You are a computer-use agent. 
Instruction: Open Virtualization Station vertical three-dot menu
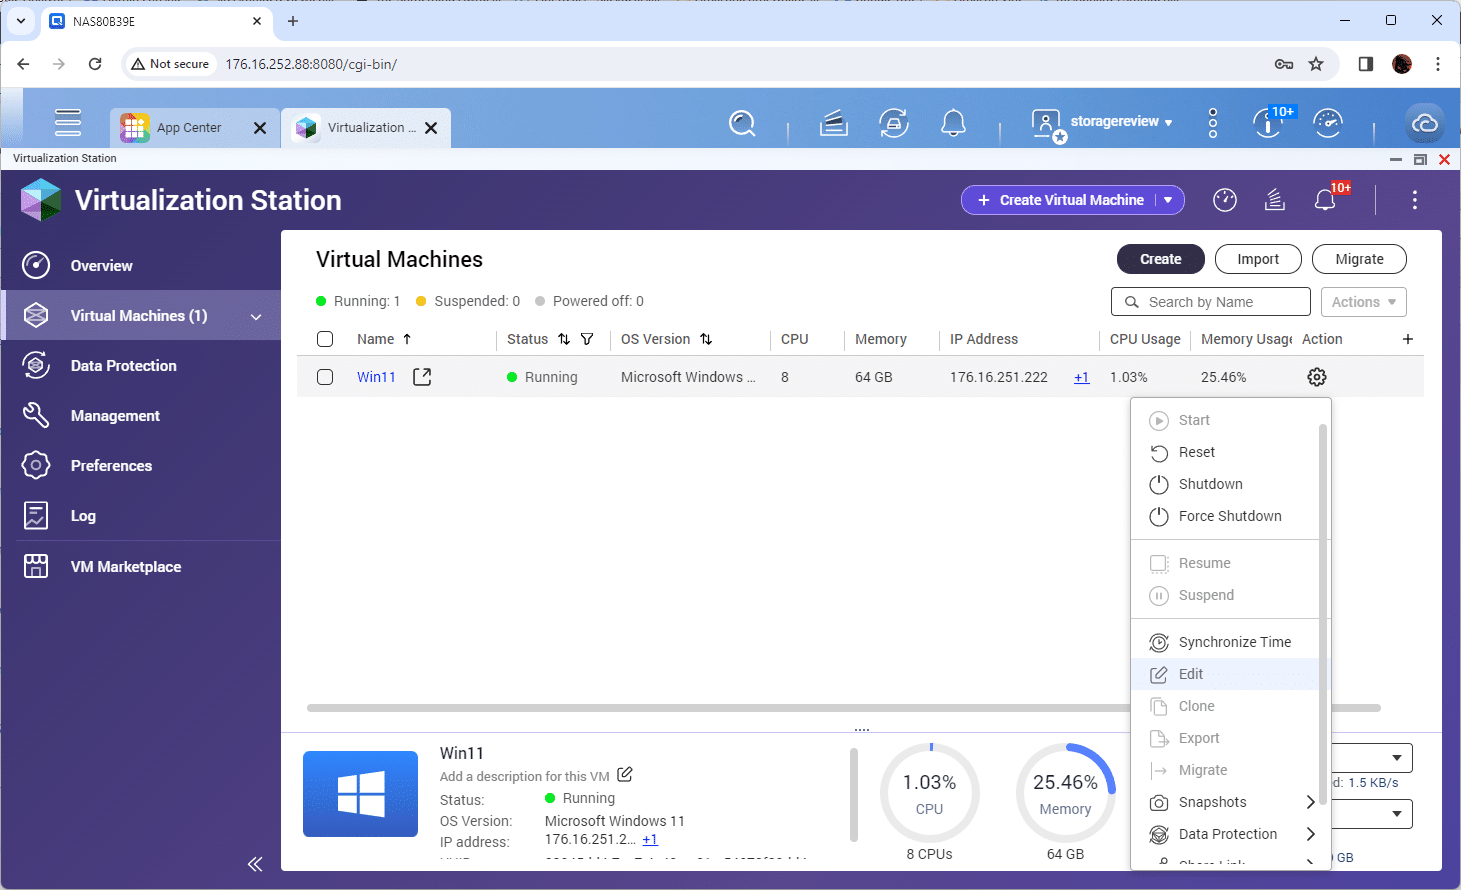click(x=1414, y=200)
